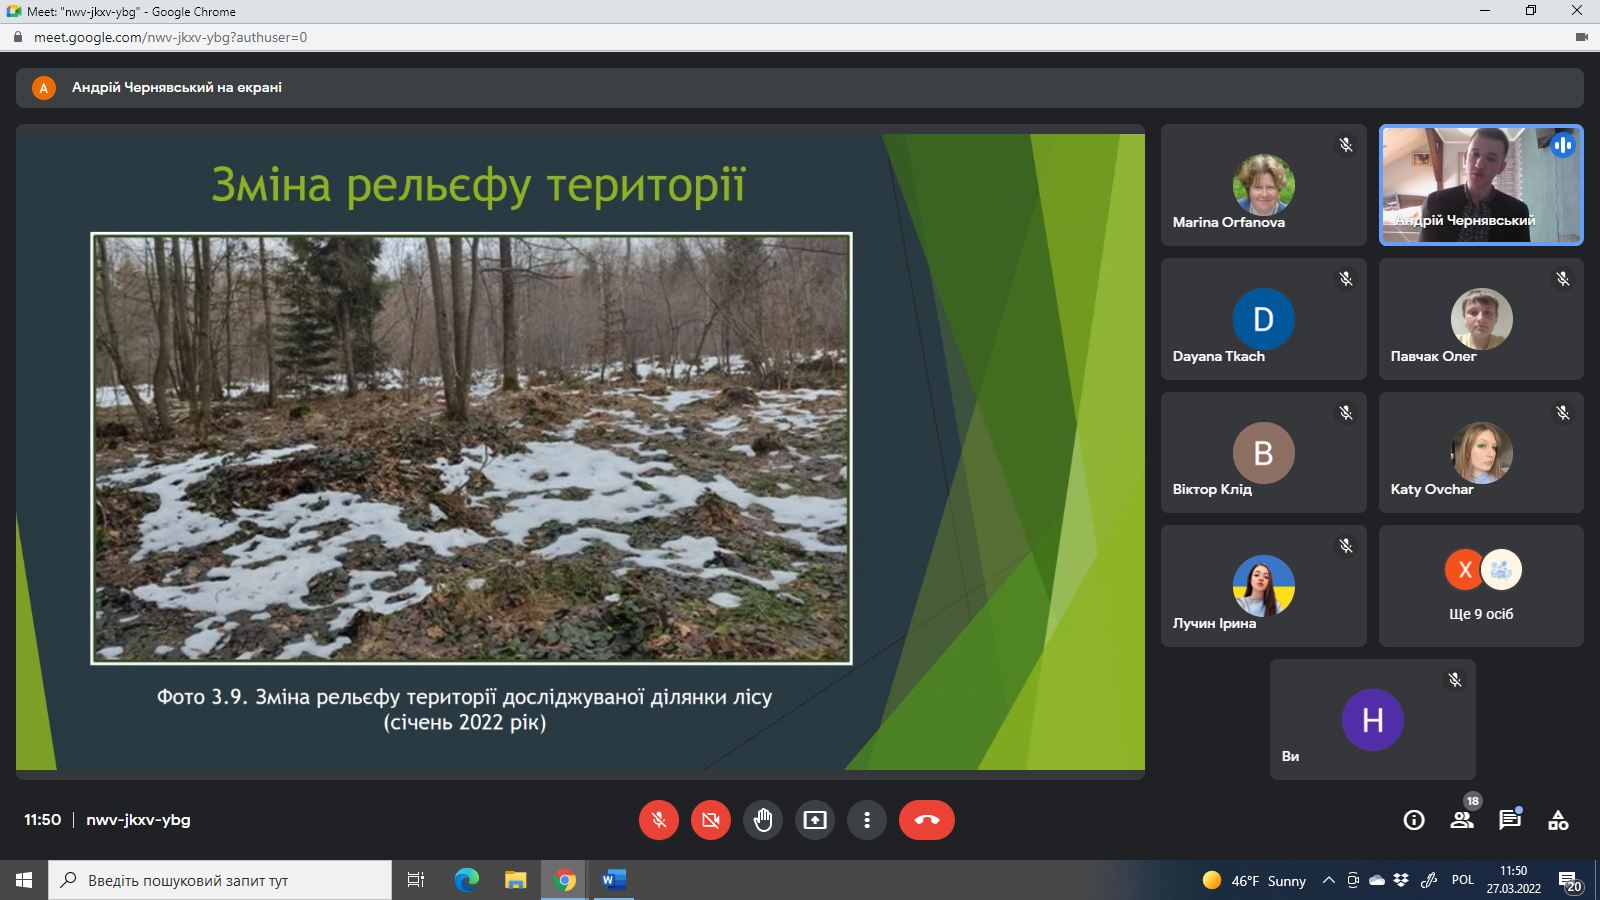
Task: Open the 'Ще 9 осіб' tile
Action: tap(1481, 586)
